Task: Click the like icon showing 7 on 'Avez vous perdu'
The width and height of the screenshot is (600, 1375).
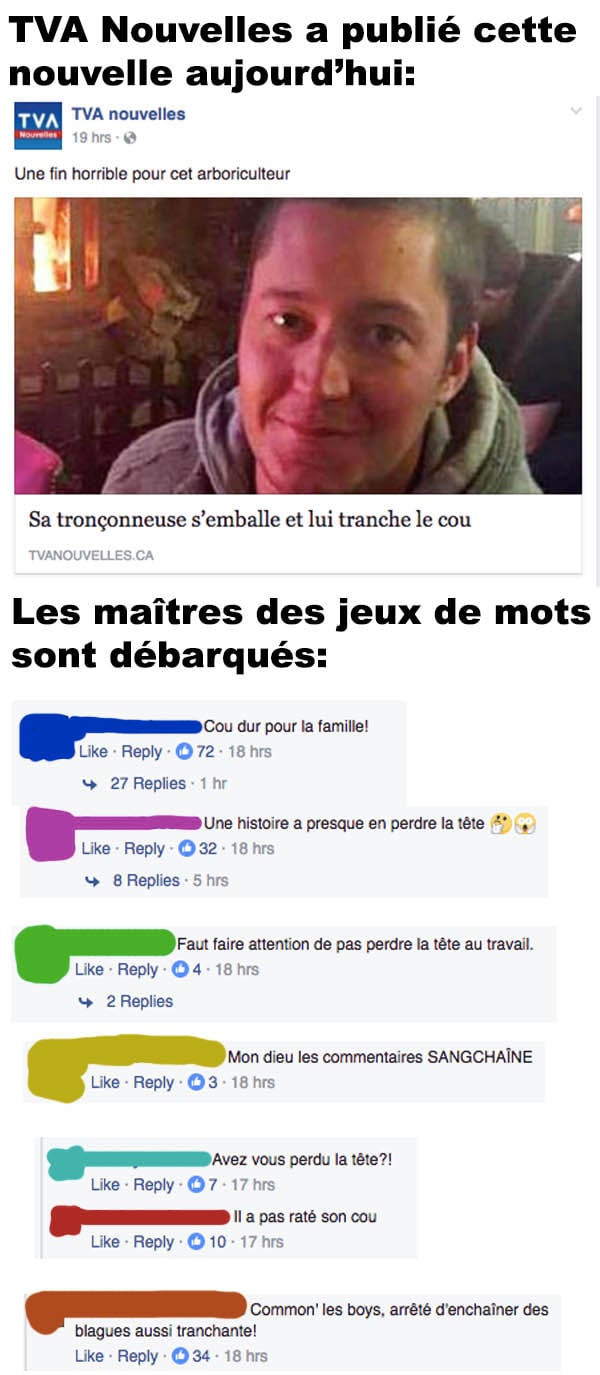Action: (x=197, y=1185)
